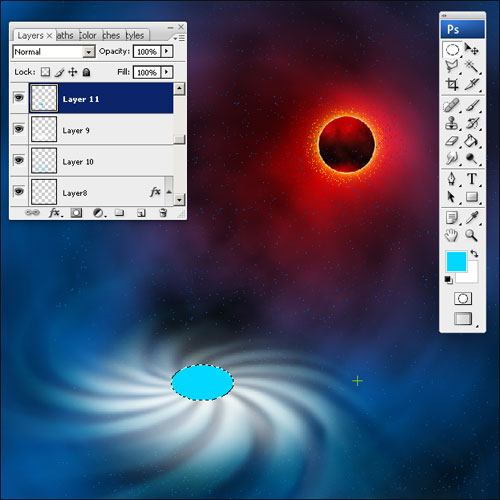Viewport: 500px width, 500px height.
Task: Open the blend mode Normal dropdown
Action: pos(54,52)
